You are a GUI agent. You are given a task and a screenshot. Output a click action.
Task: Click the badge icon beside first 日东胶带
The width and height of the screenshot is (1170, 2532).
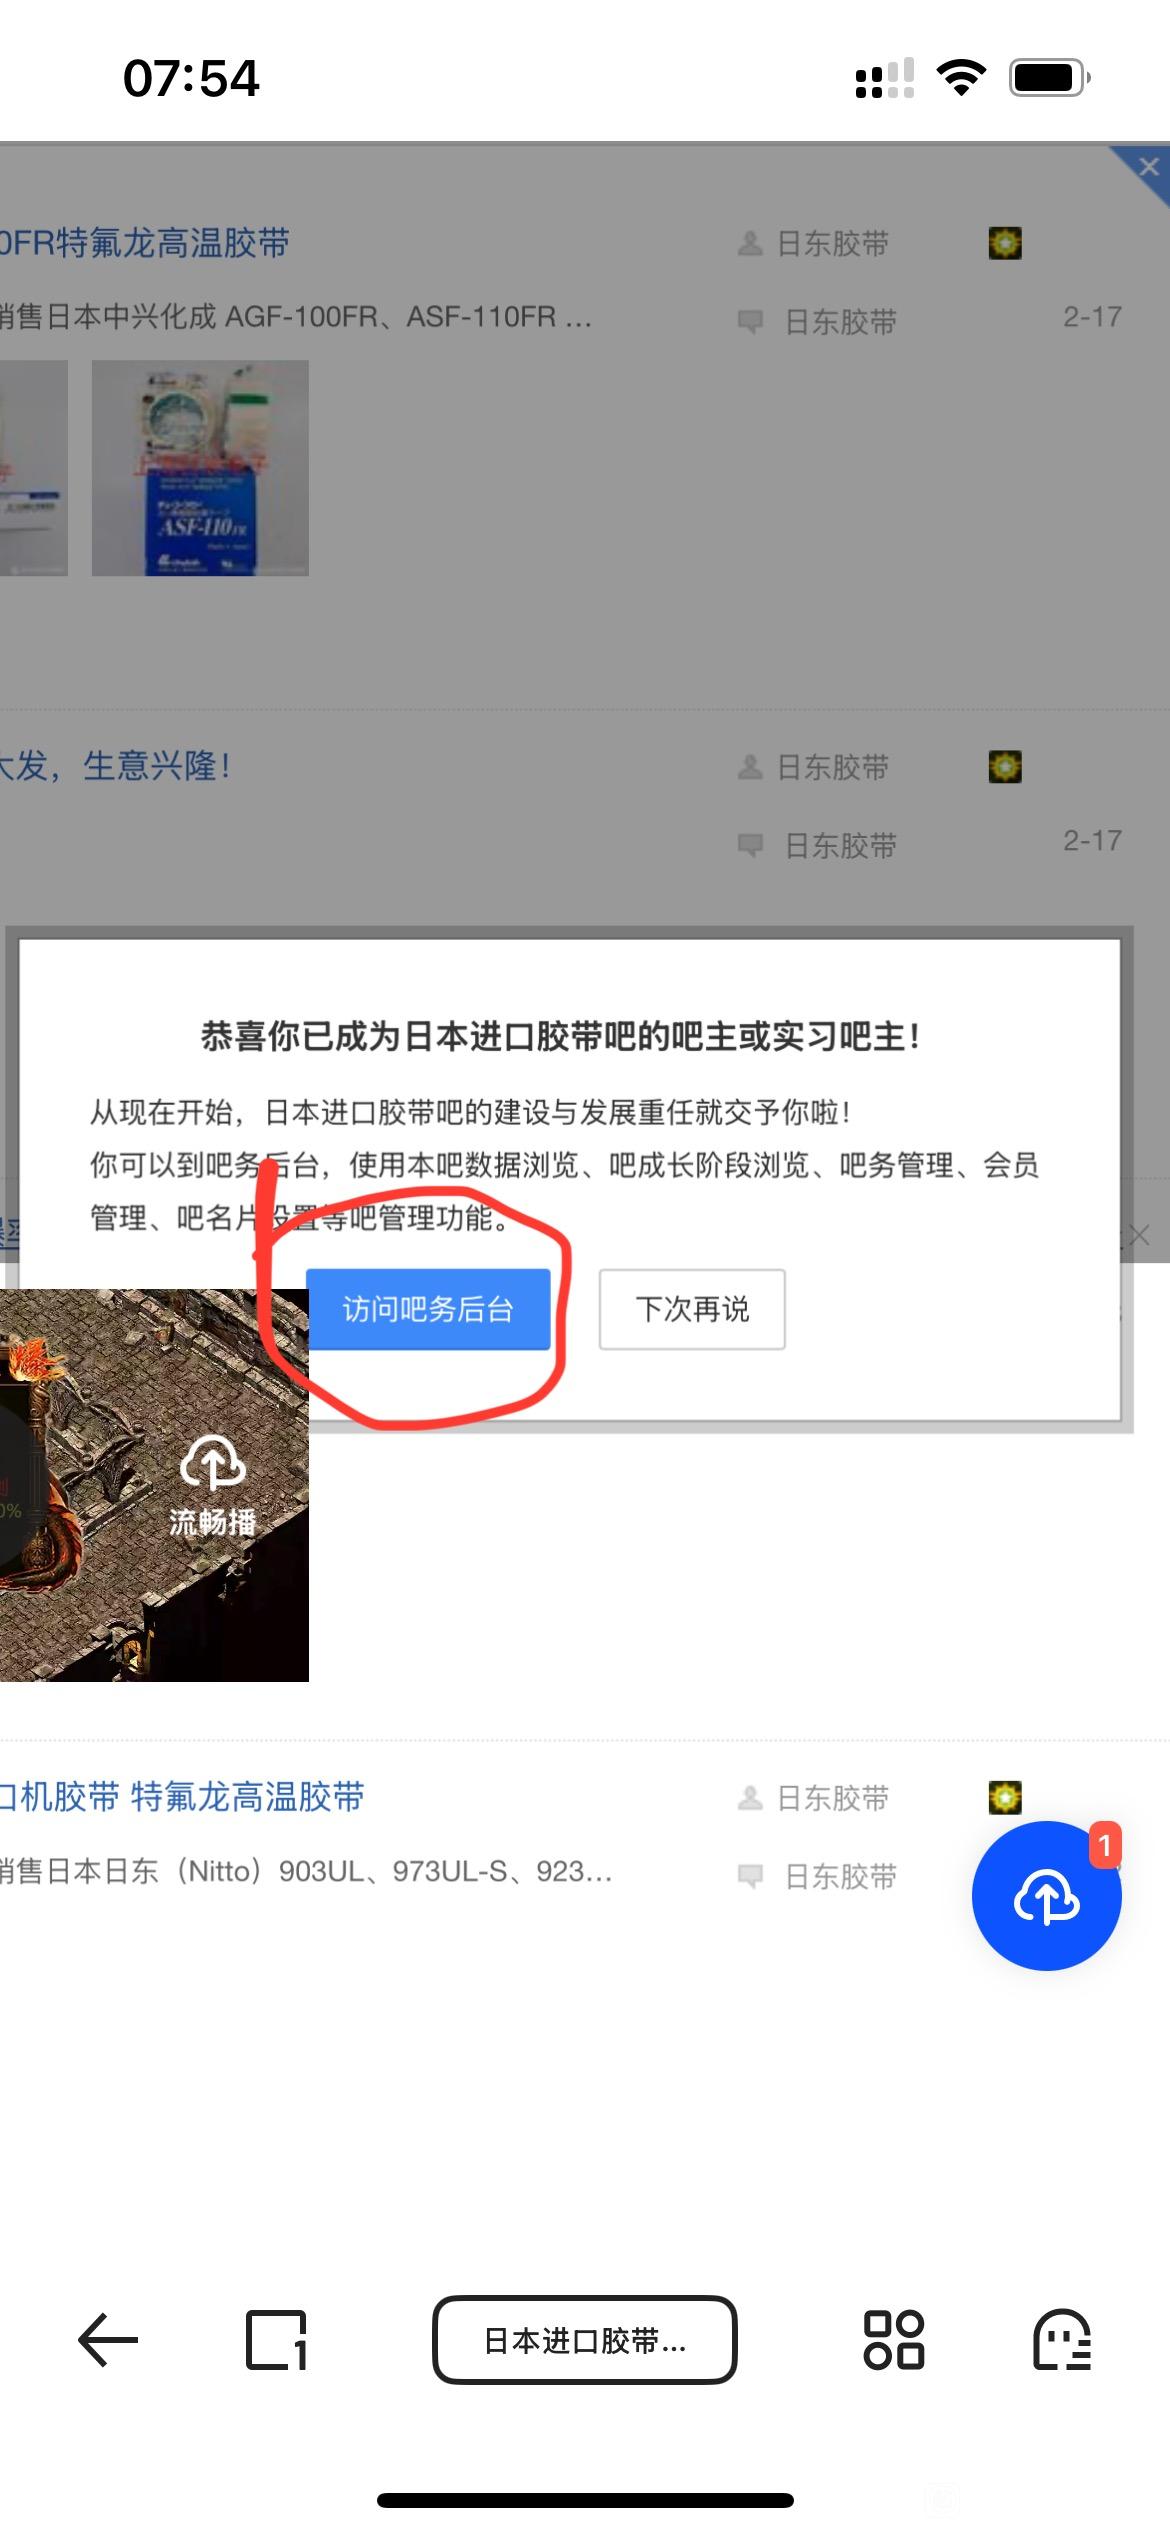click(x=1005, y=243)
